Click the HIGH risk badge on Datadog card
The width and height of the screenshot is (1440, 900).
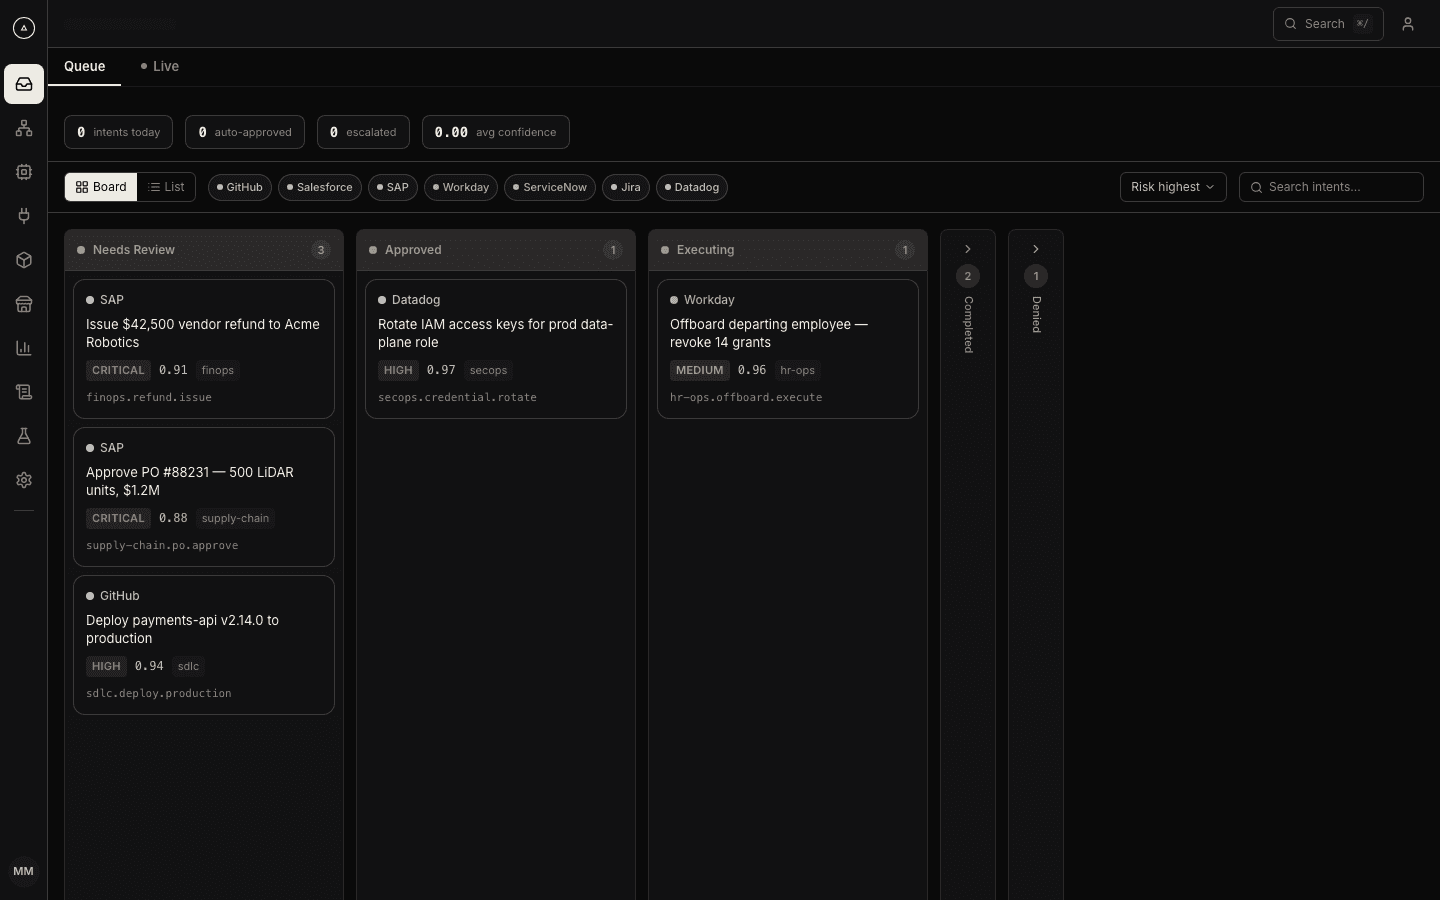coord(398,370)
